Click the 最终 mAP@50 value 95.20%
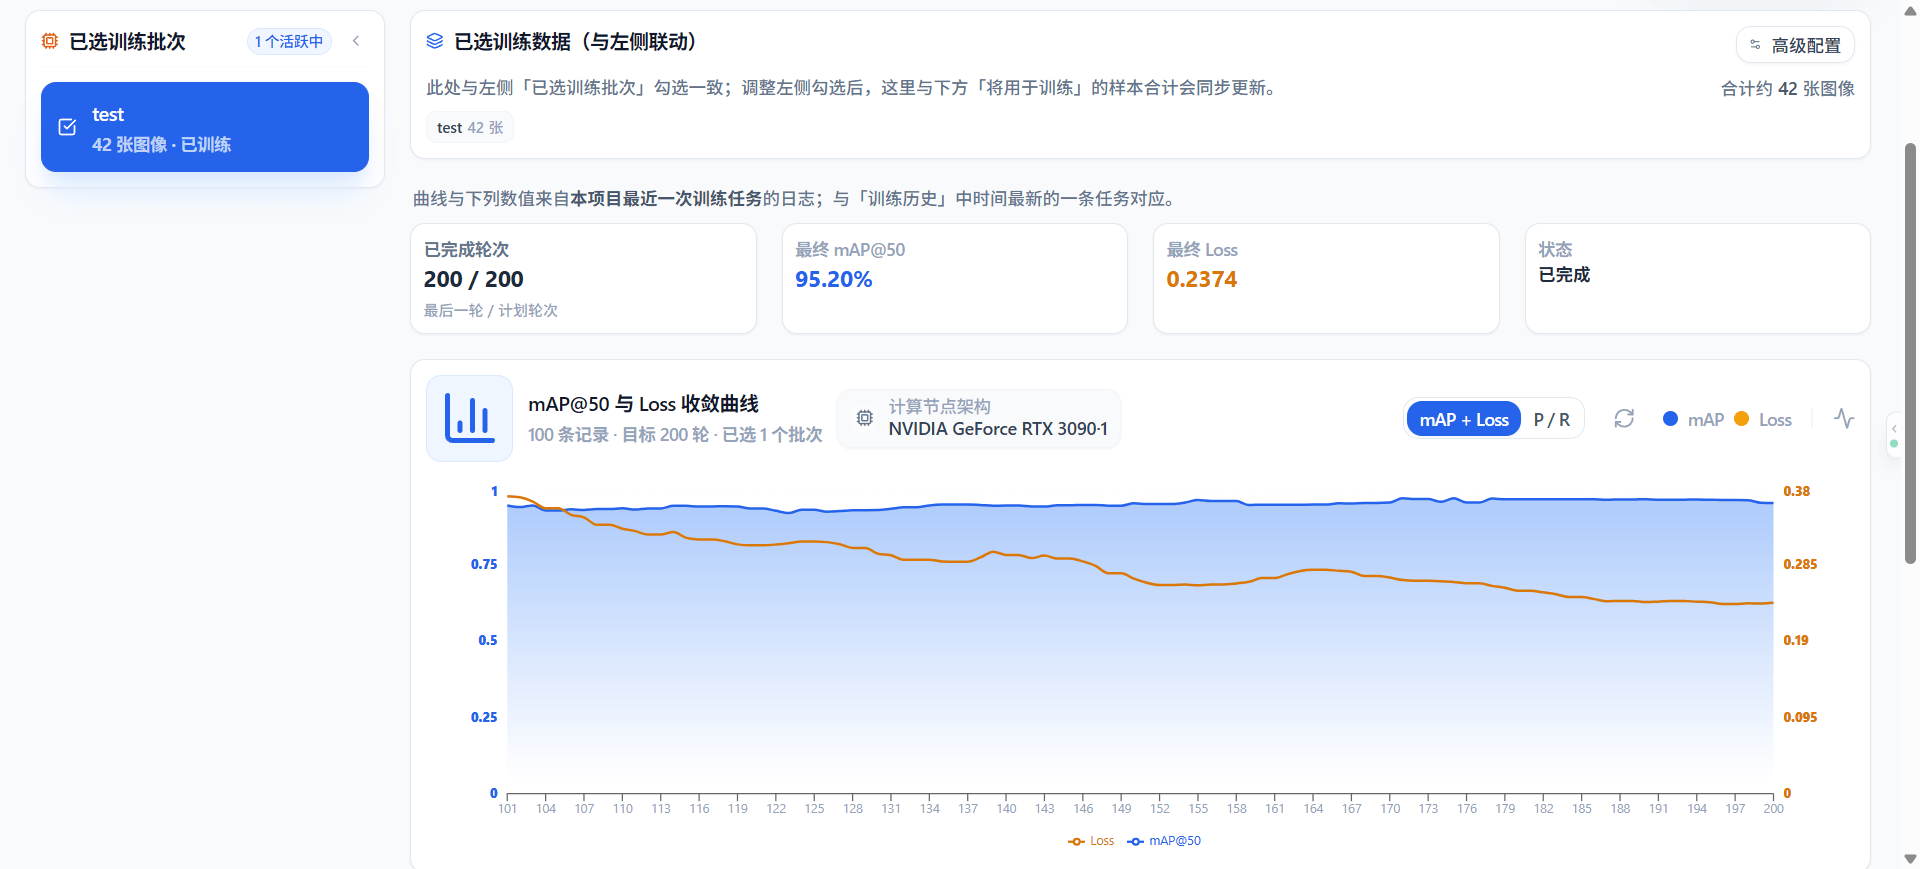The width and height of the screenshot is (1920, 869). 833,279
